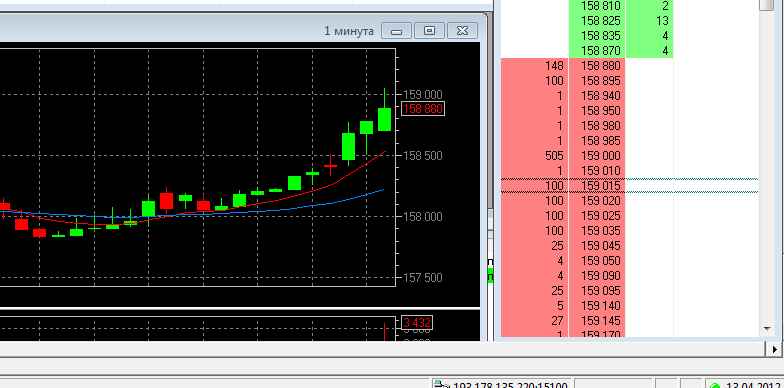Select the 158 870 green bid price row
This screenshot has width=784, height=388.
(x=620, y=50)
